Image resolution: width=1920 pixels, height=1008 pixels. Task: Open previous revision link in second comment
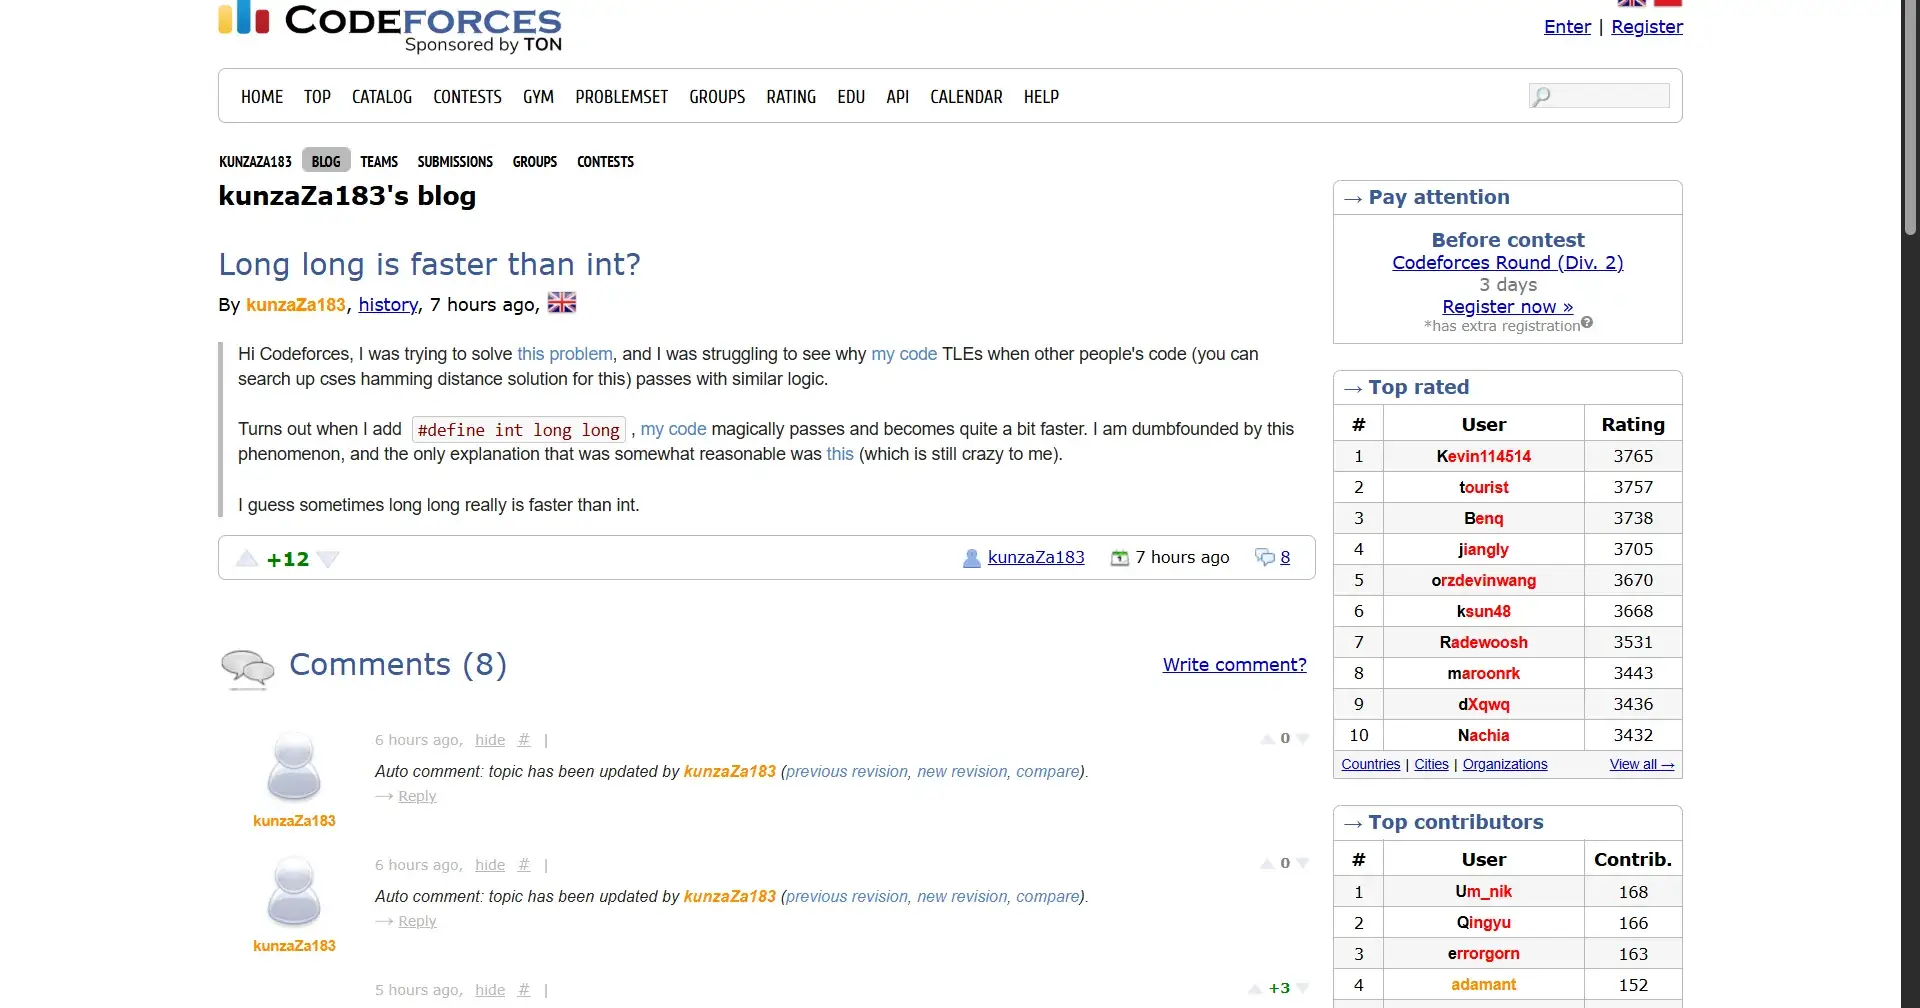(846, 896)
